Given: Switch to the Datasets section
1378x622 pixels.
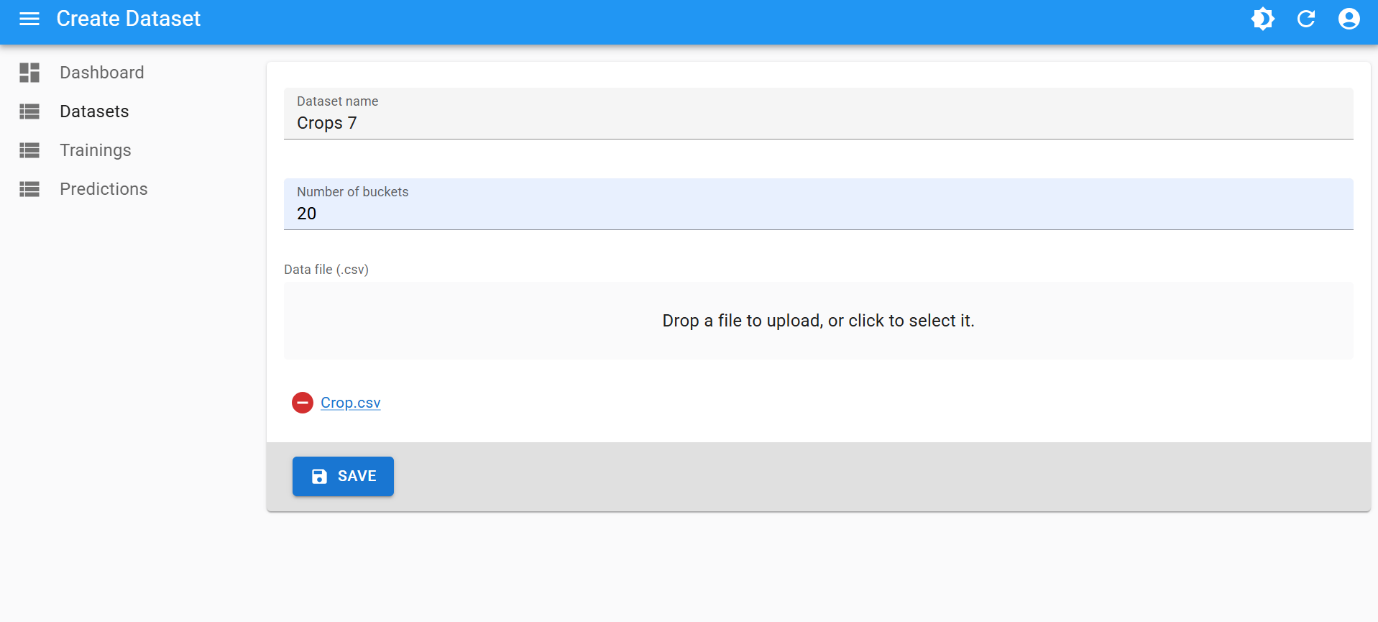Looking at the screenshot, I should click(x=96, y=111).
